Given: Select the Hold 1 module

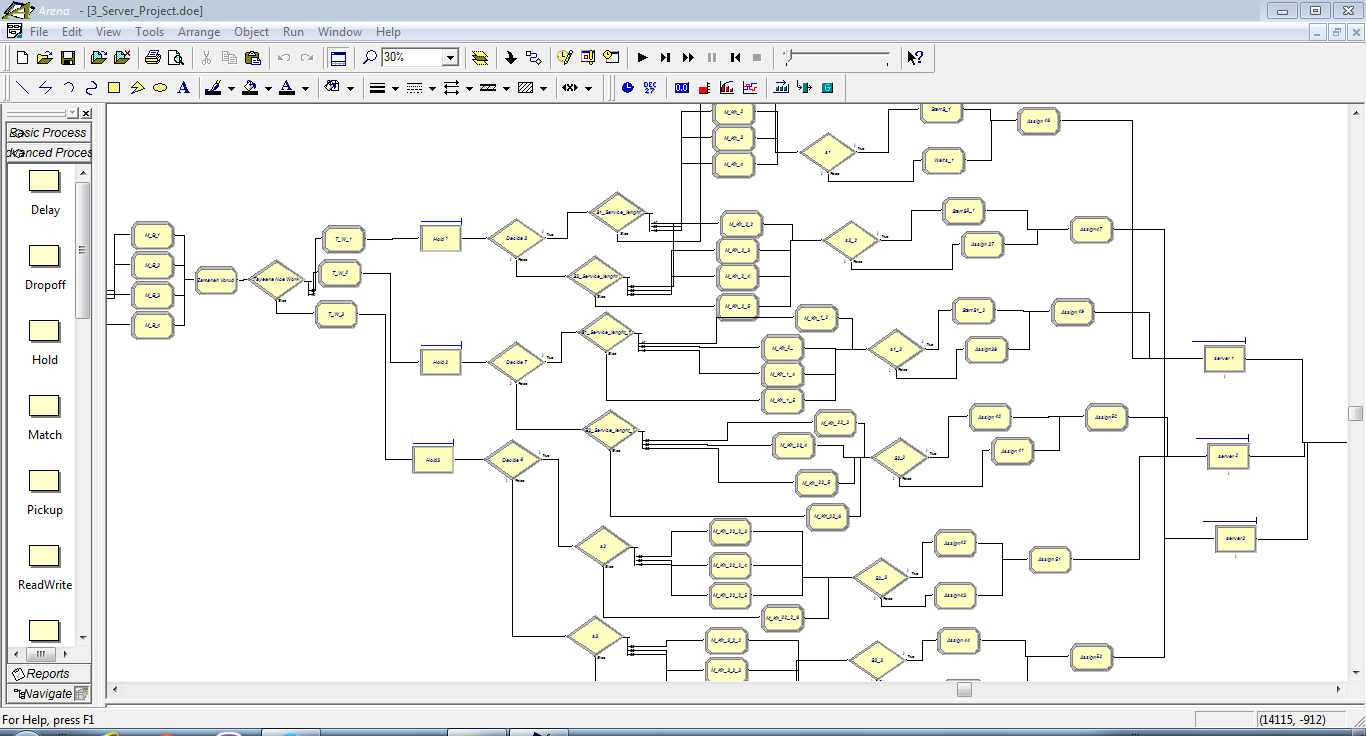Looking at the screenshot, I should [x=440, y=239].
